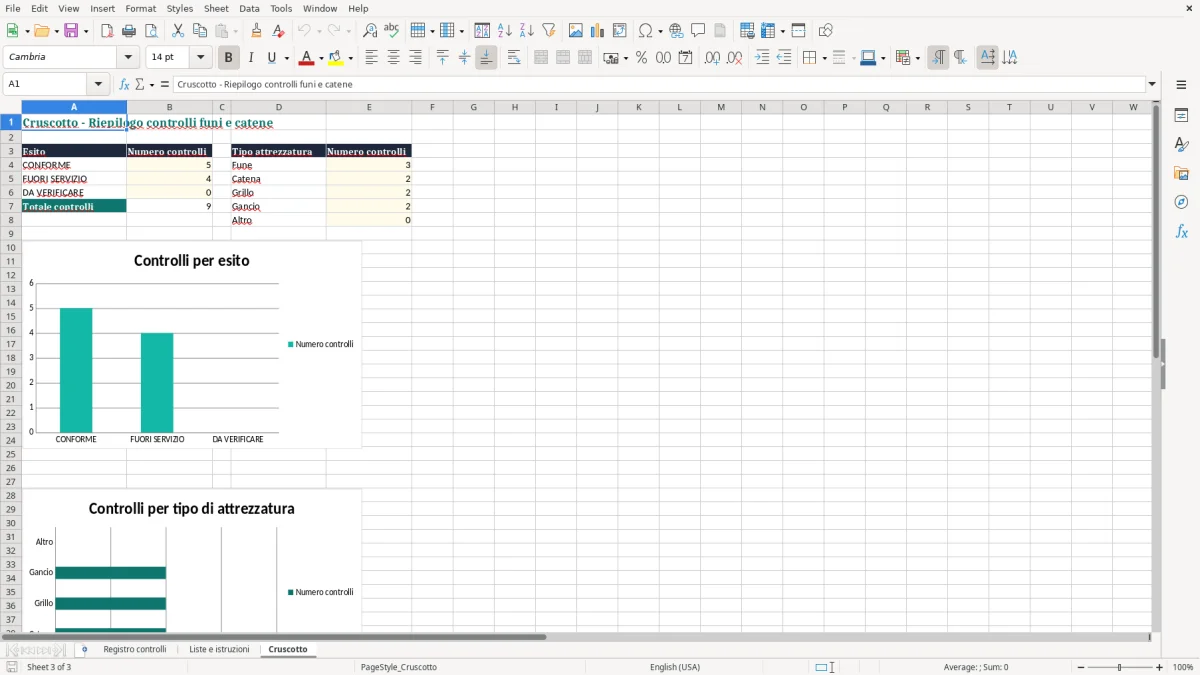1200x675 pixels.
Task: Click the zoom out minus button
Action: (x=1081, y=667)
